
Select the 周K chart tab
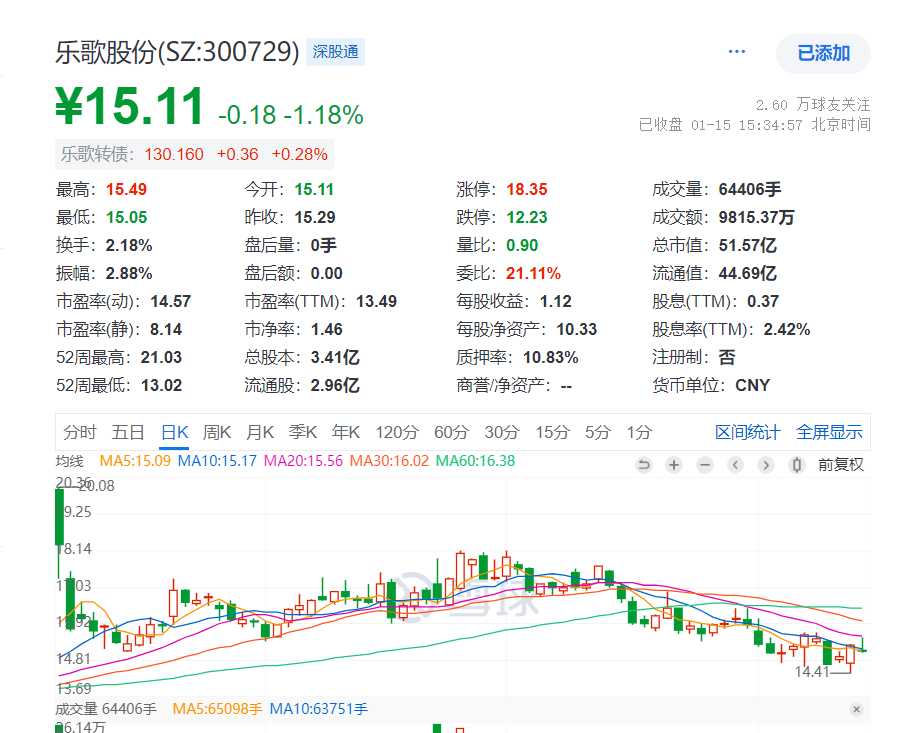tap(217, 432)
